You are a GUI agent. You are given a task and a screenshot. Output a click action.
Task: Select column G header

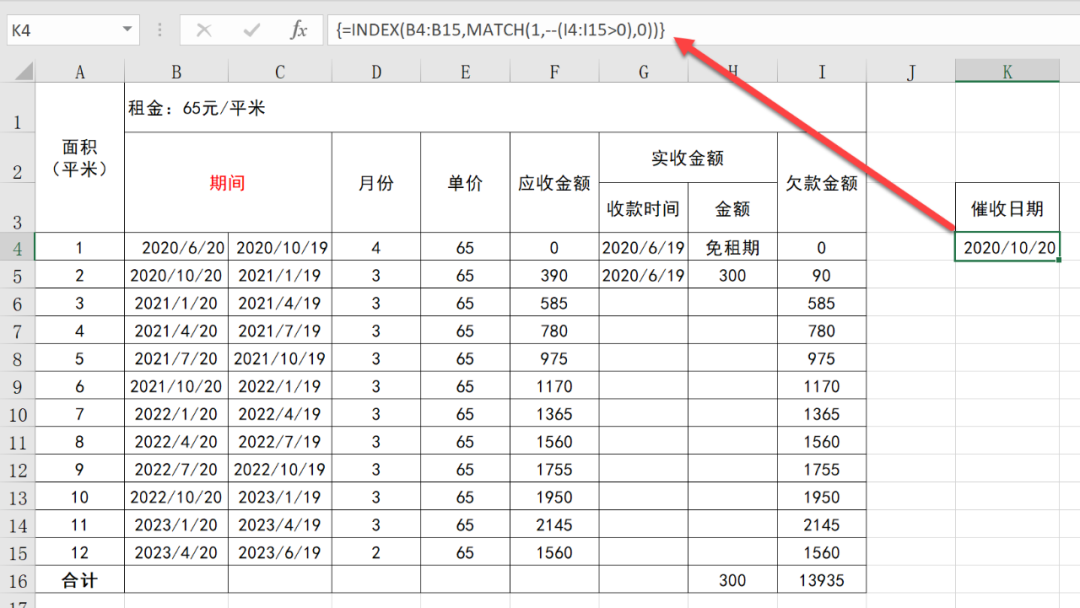[643, 72]
